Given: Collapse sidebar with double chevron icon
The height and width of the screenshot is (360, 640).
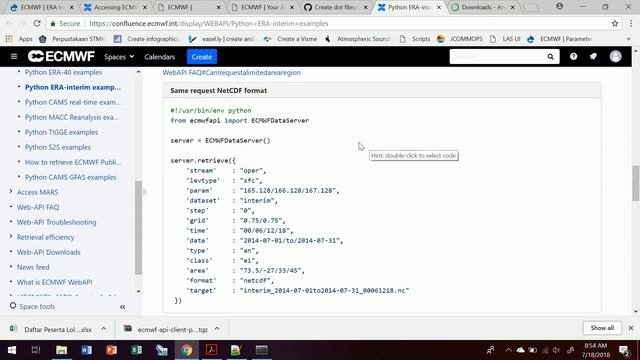Looking at the screenshot, I should (122, 307).
